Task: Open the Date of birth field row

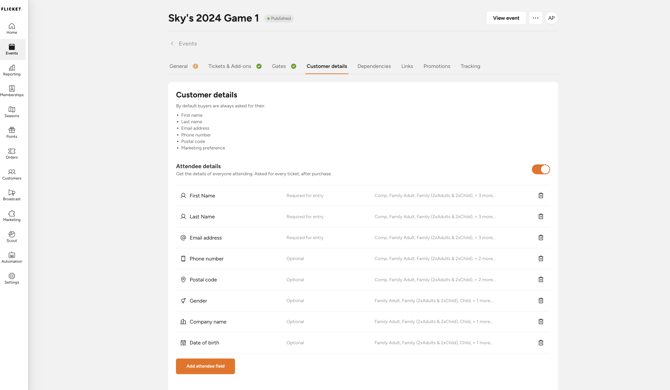Action: click(363, 343)
